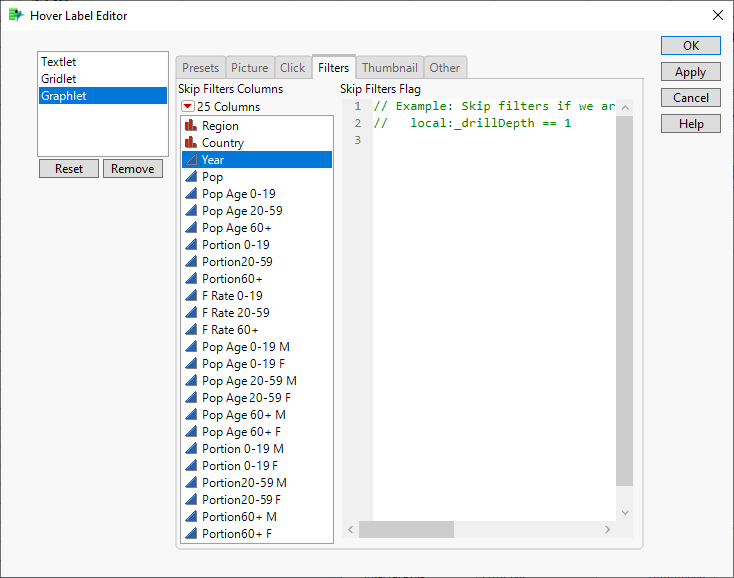Open the Click tab
This screenshot has height=578, width=734.
point(293,68)
